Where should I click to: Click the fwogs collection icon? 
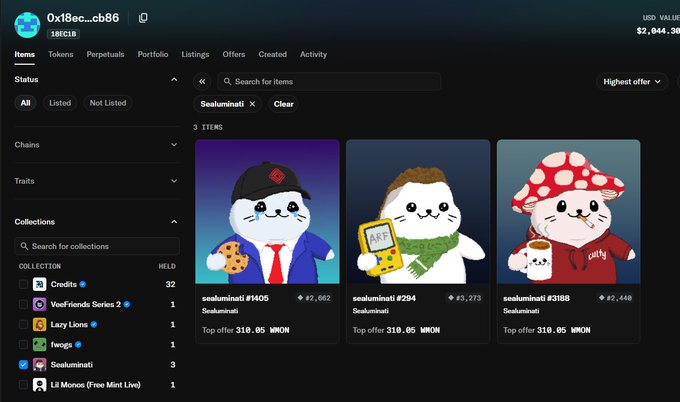click(x=39, y=345)
